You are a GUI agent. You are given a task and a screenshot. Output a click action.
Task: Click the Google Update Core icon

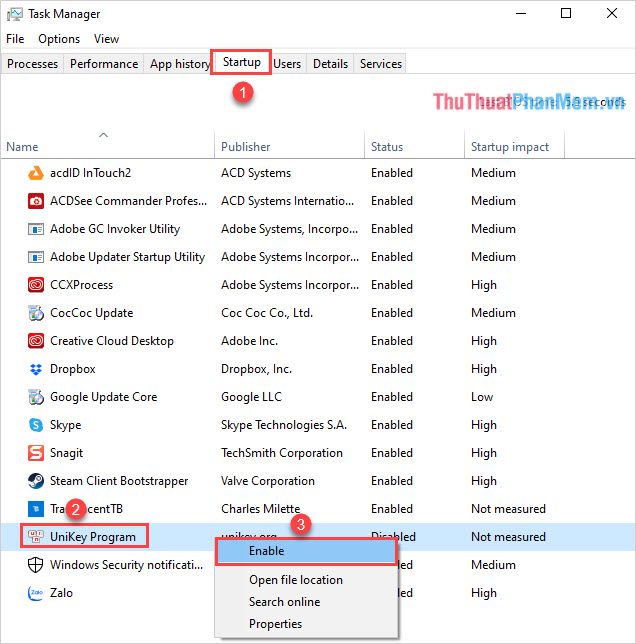[33, 397]
